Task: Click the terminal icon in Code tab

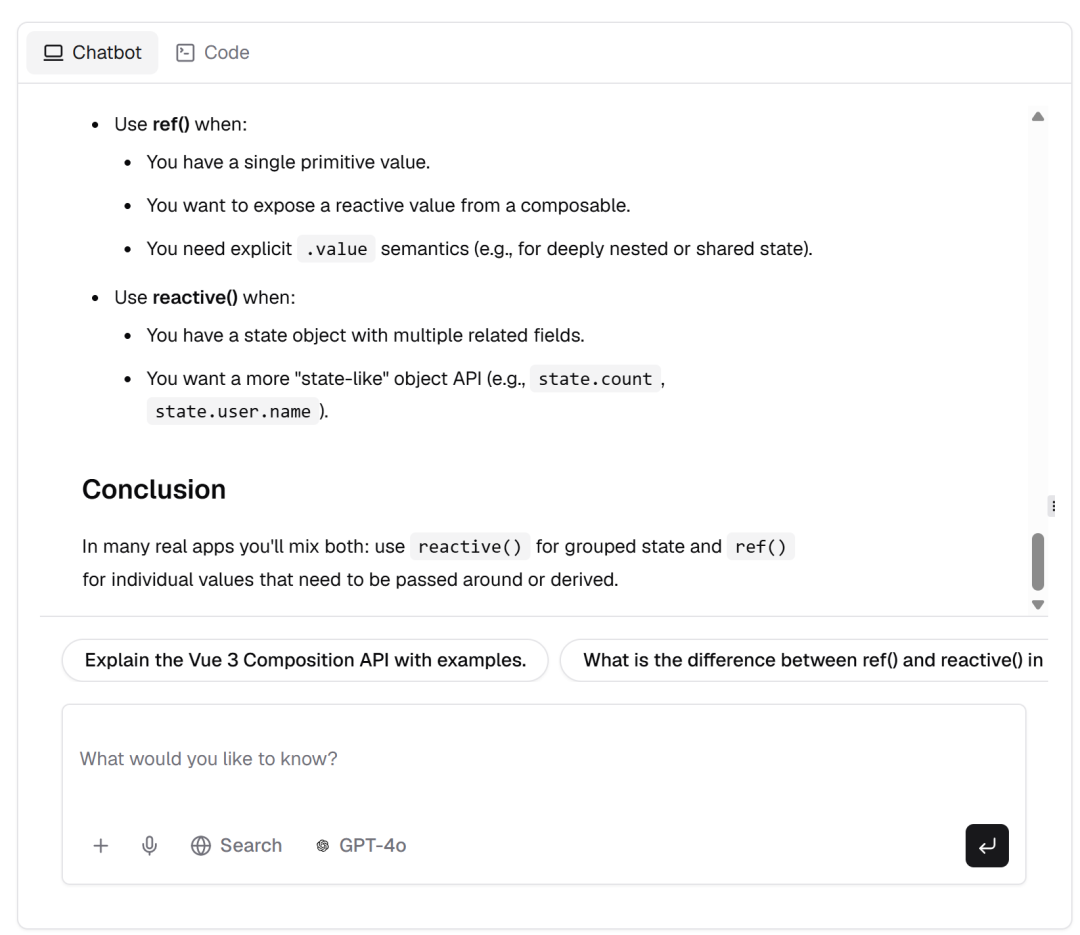Action: (185, 52)
